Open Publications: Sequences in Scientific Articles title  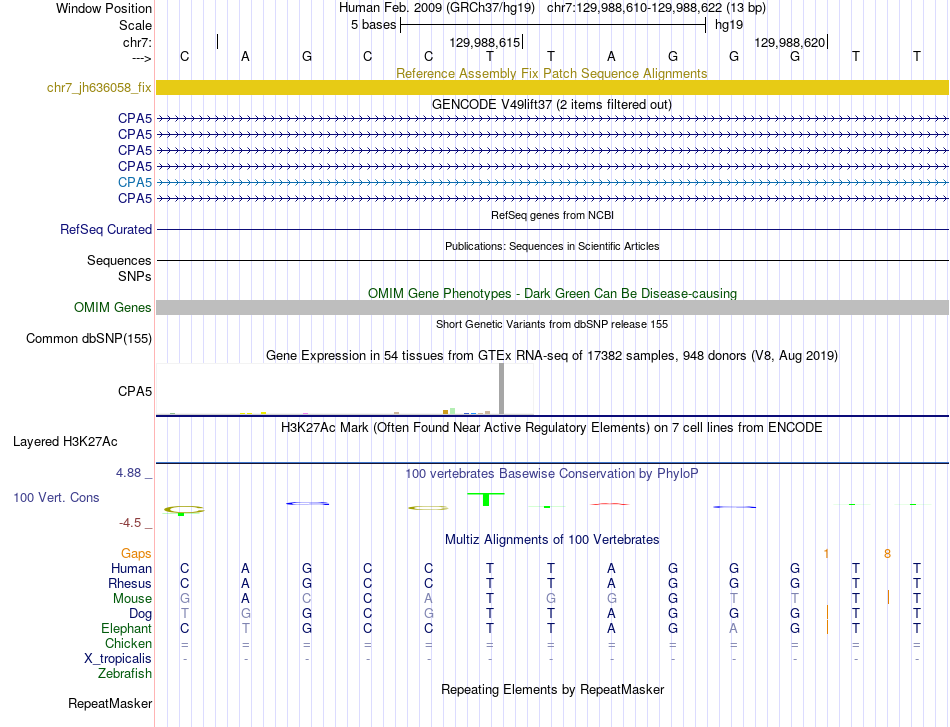[552, 246]
